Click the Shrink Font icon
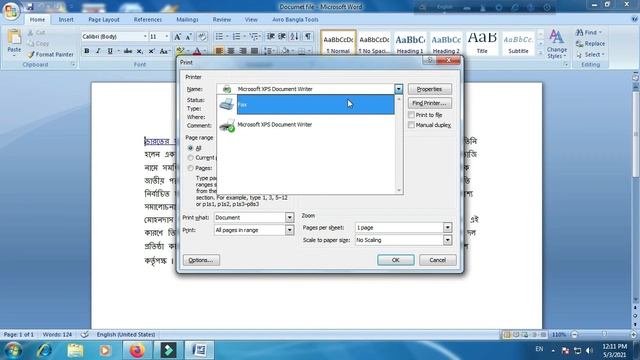This screenshot has width=640, height=360. coord(189,37)
